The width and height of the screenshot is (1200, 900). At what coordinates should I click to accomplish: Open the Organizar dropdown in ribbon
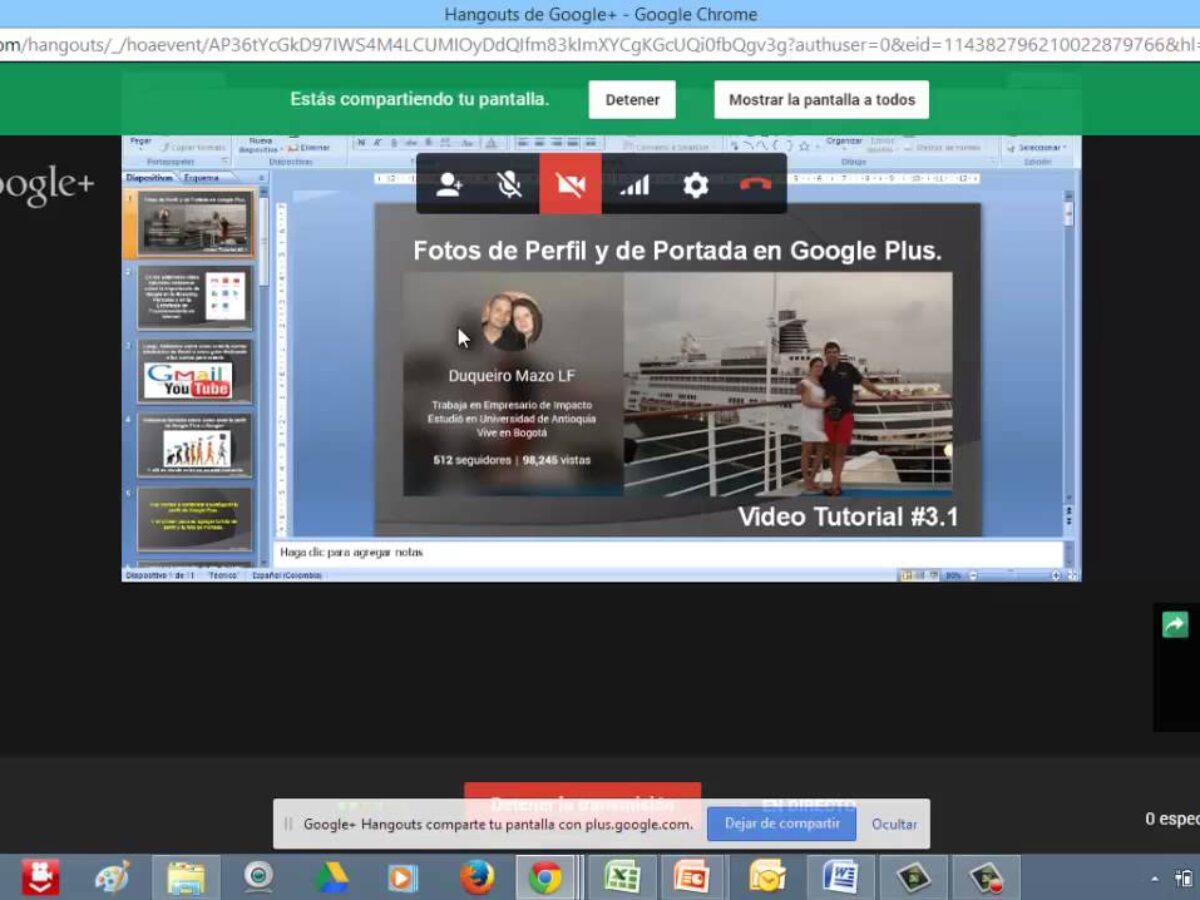click(x=845, y=141)
